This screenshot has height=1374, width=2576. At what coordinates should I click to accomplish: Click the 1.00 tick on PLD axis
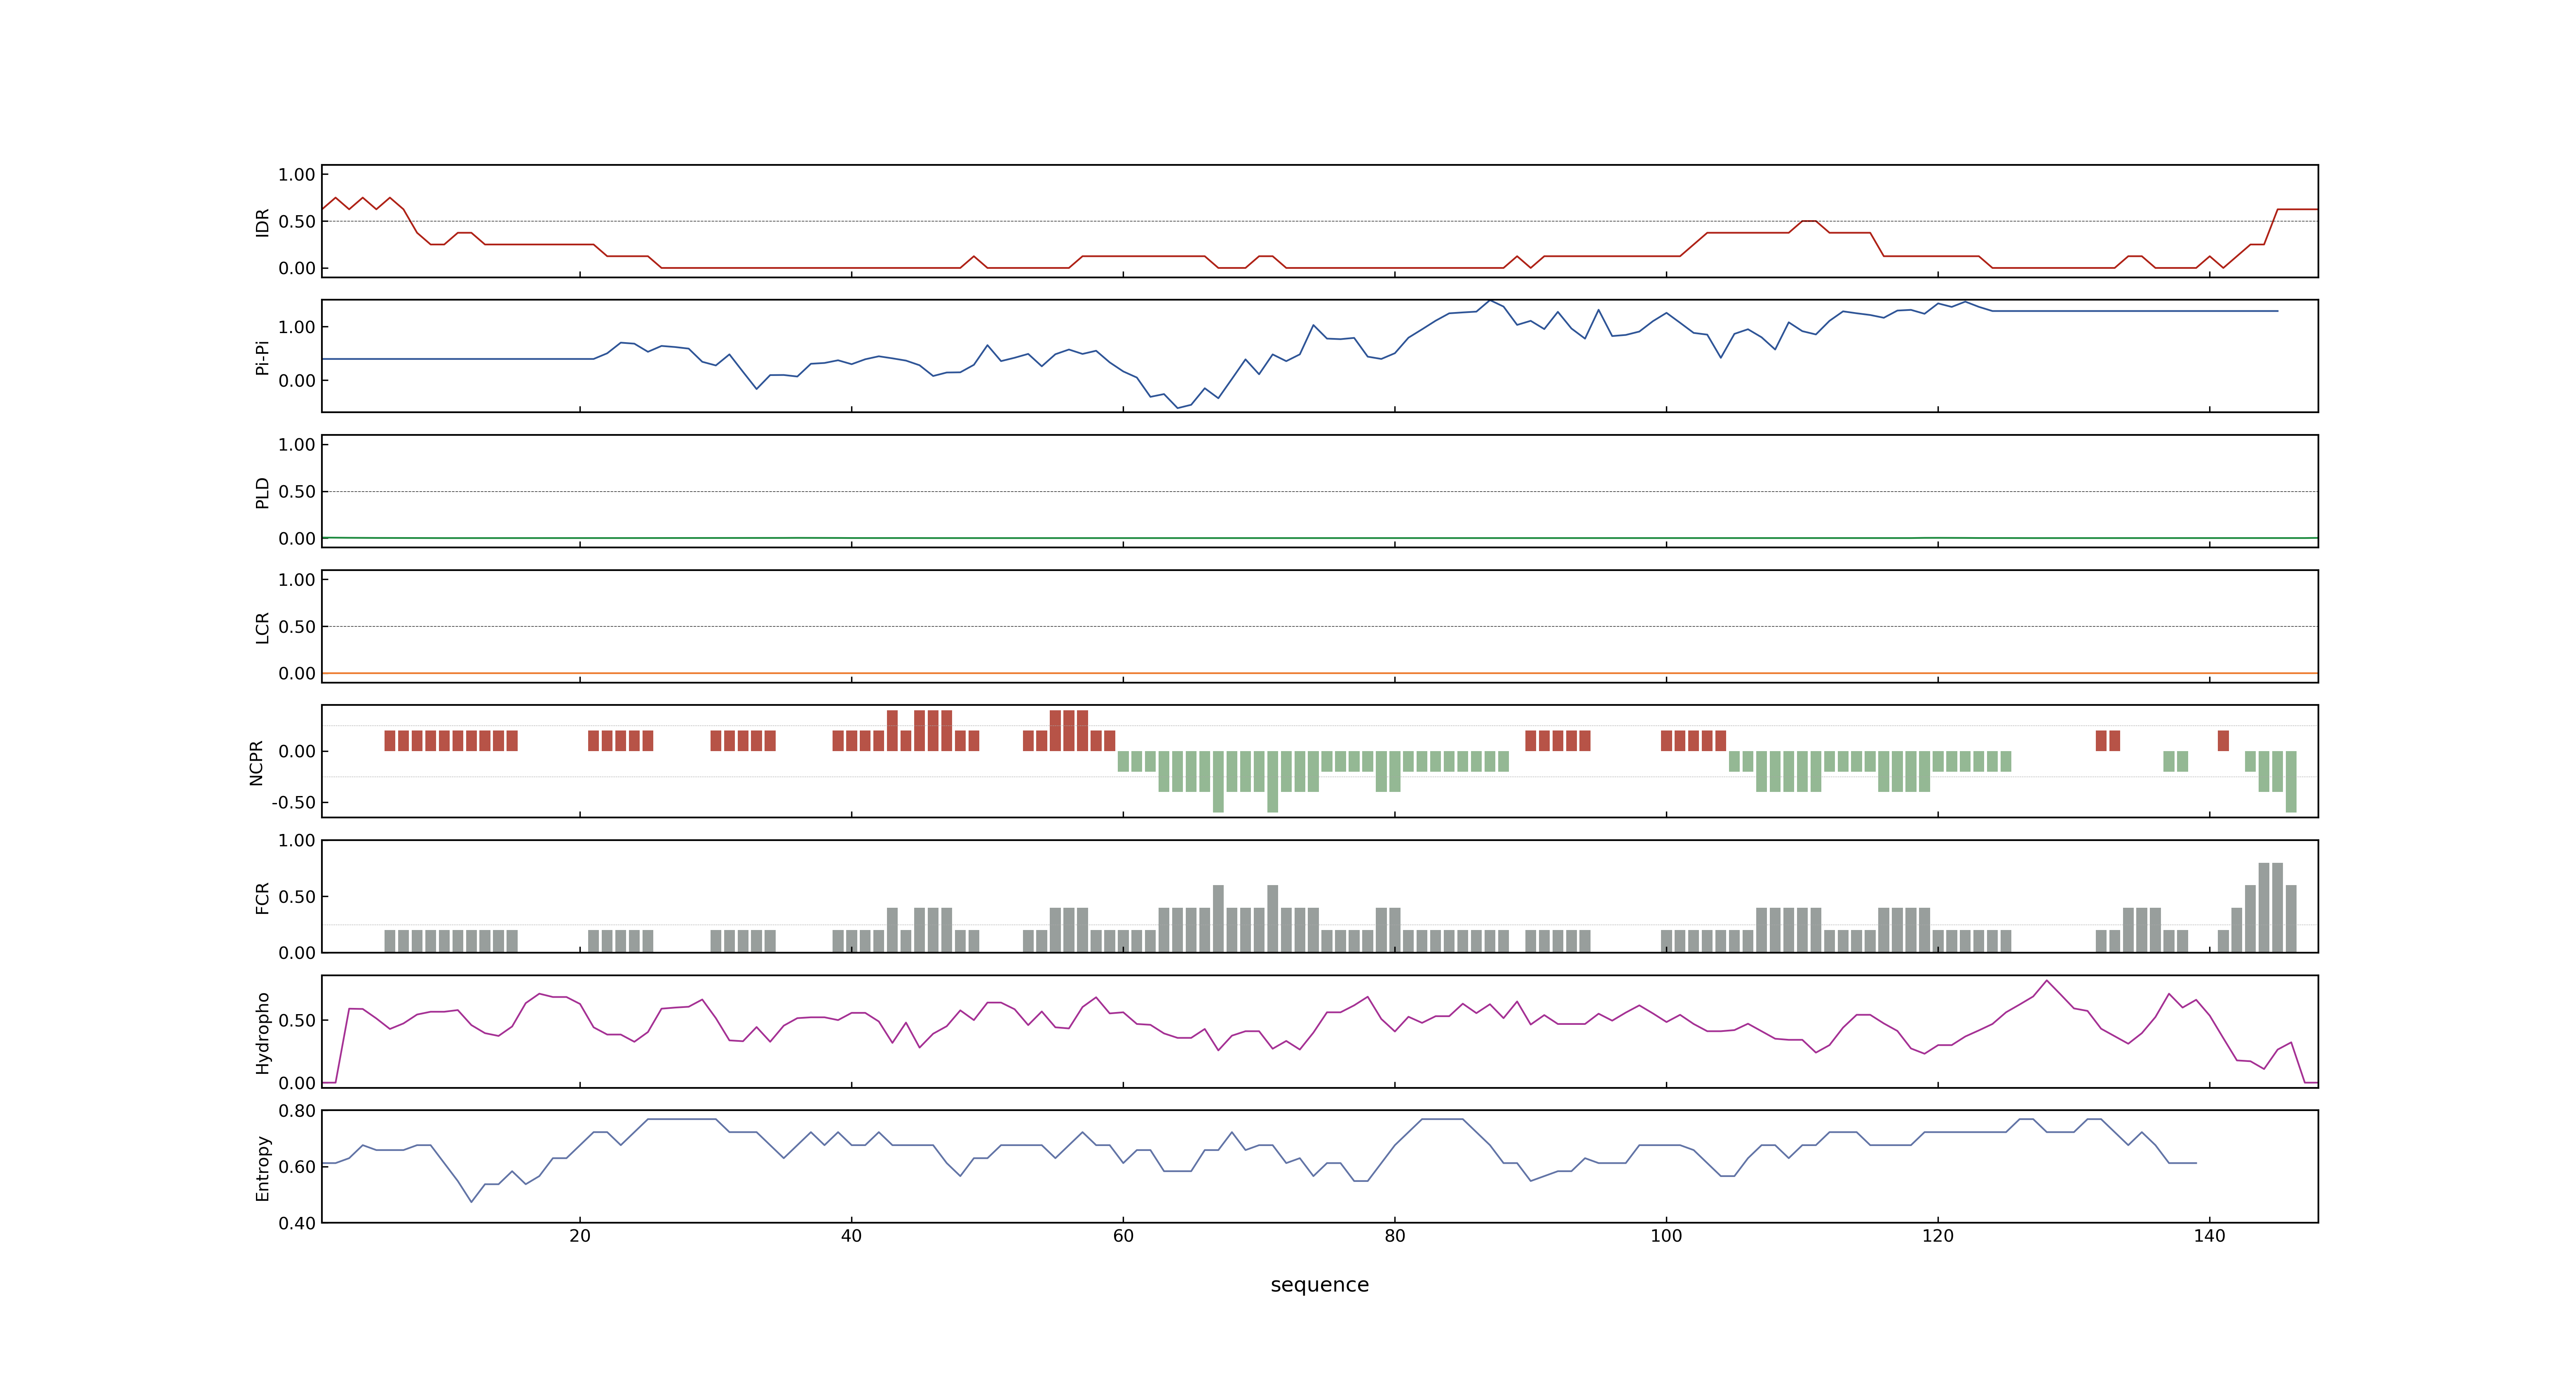click(297, 445)
